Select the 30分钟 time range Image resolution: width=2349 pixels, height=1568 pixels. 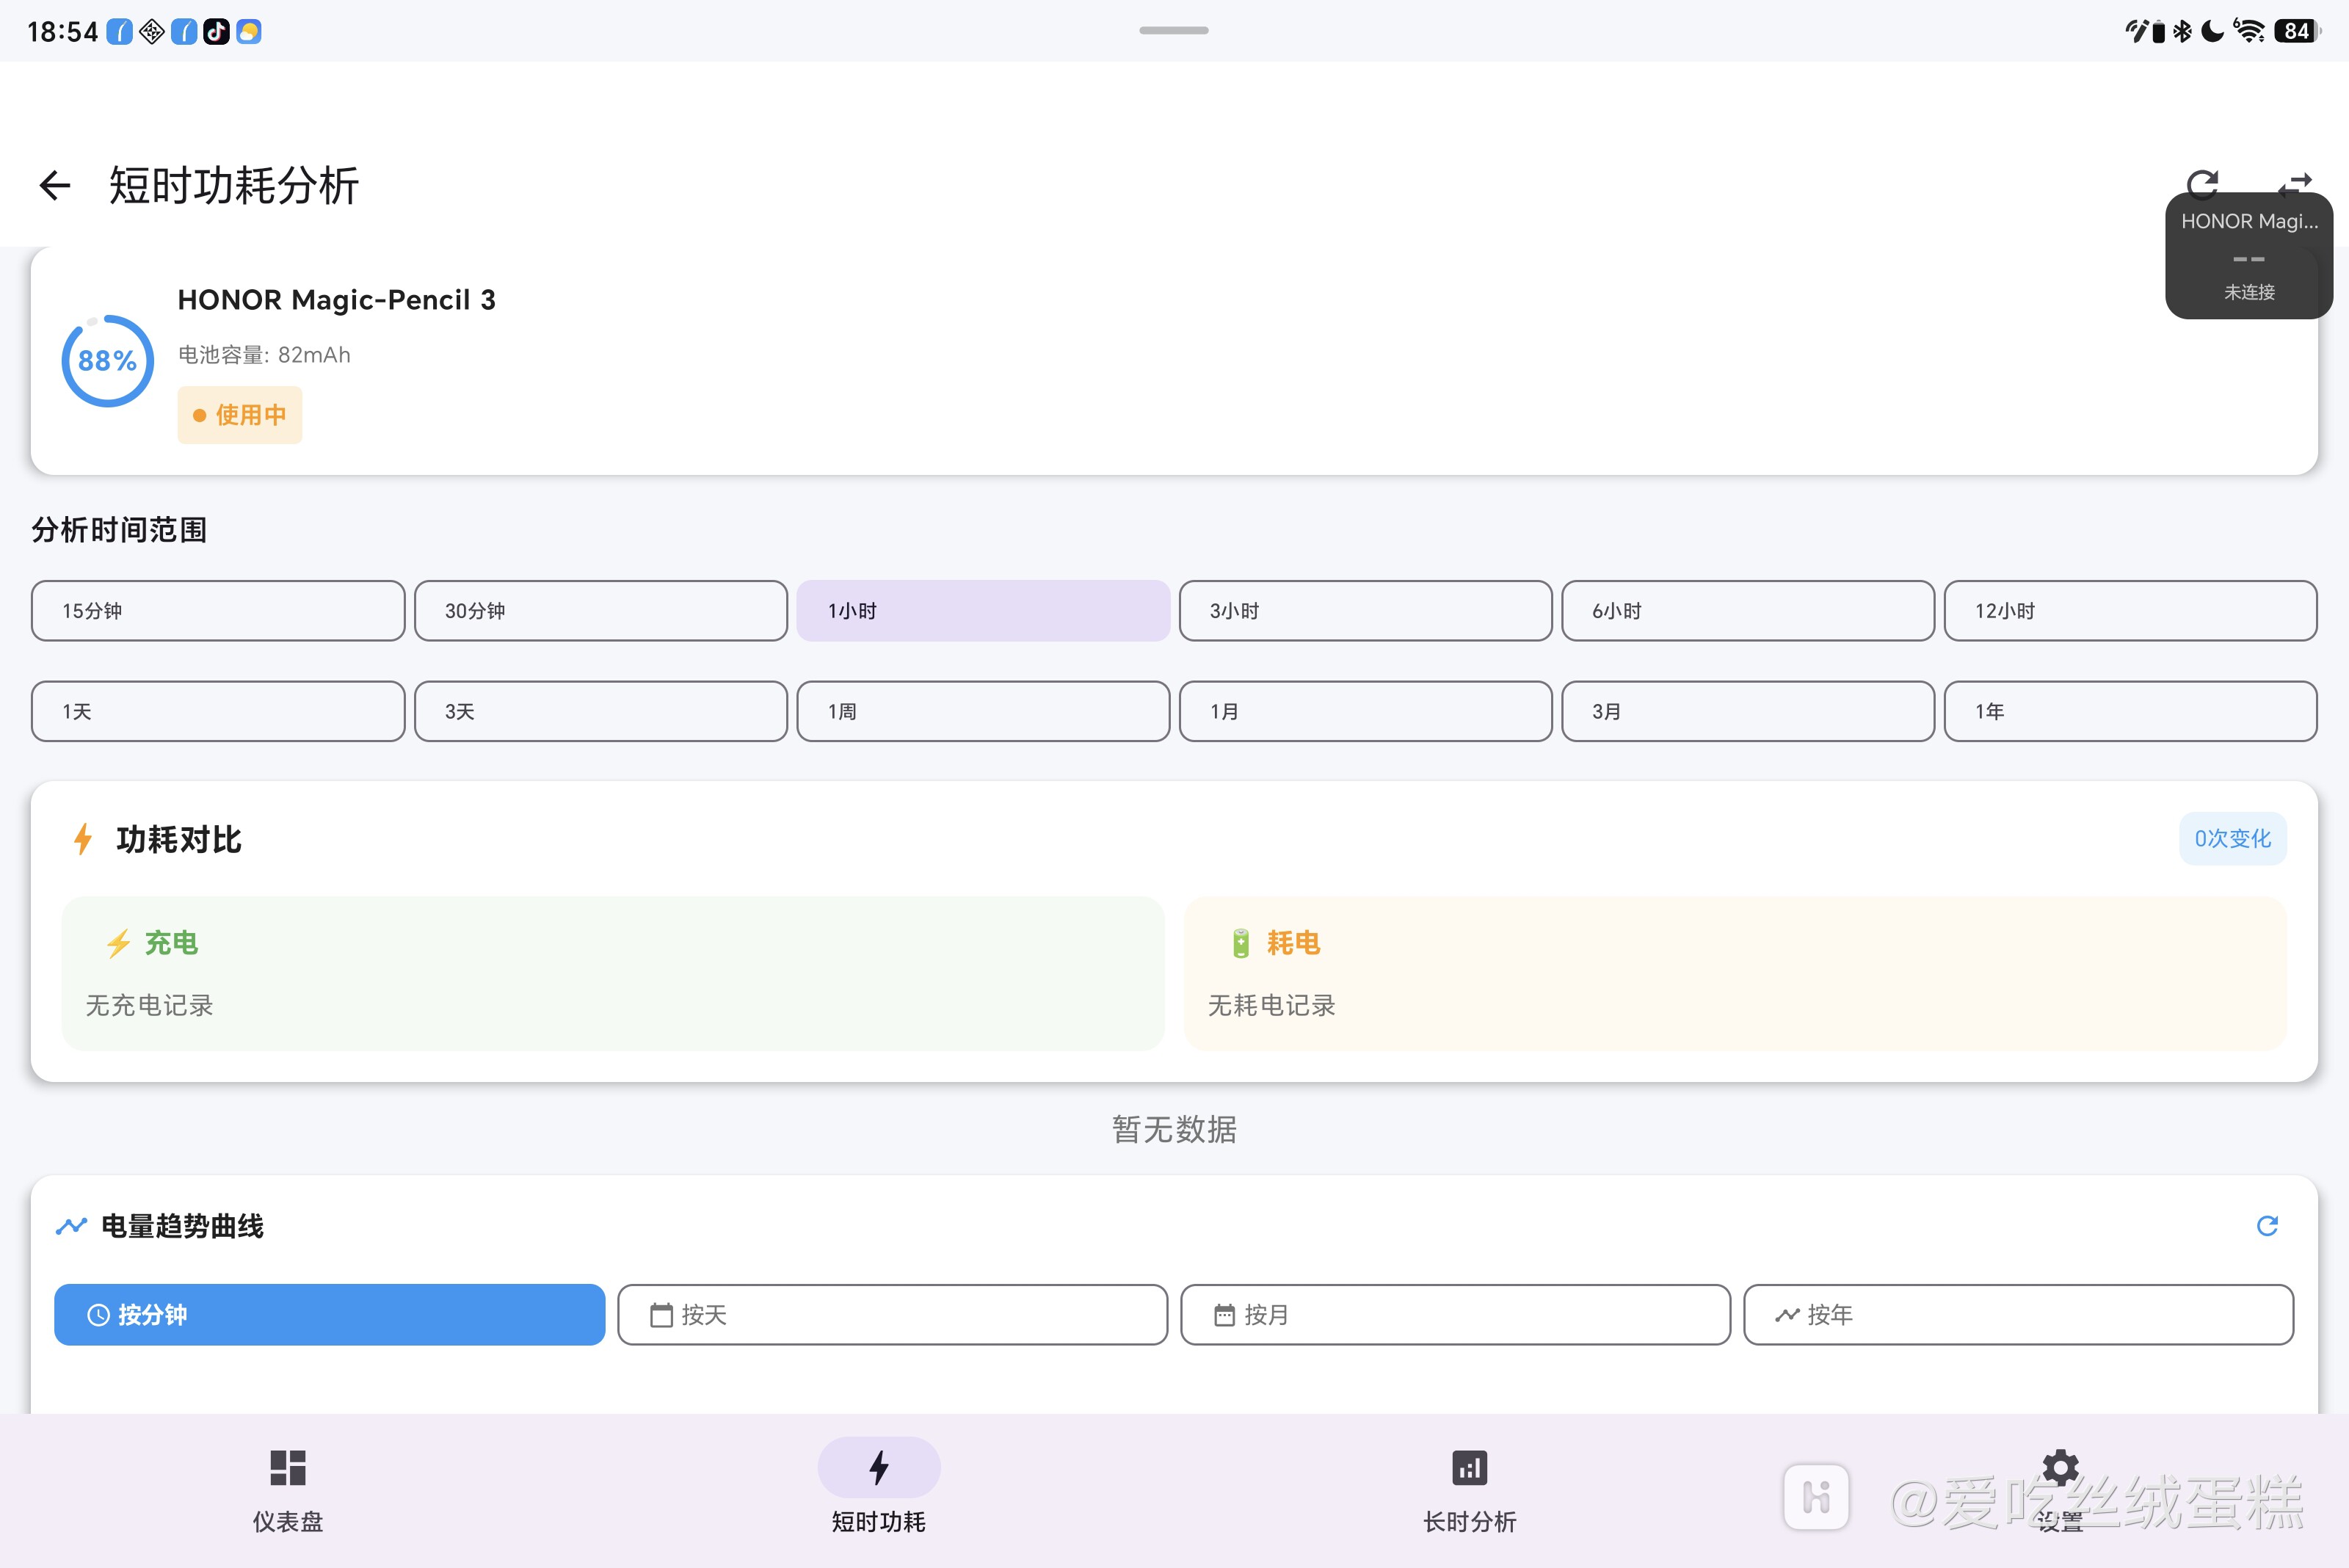click(x=601, y=611)
